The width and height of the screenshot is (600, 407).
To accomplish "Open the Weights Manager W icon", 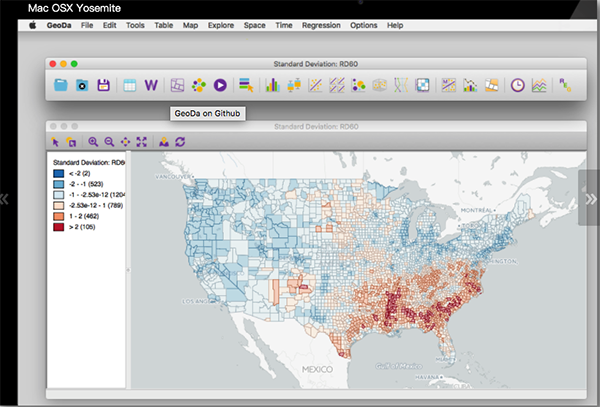I will [x=152, y=86].
